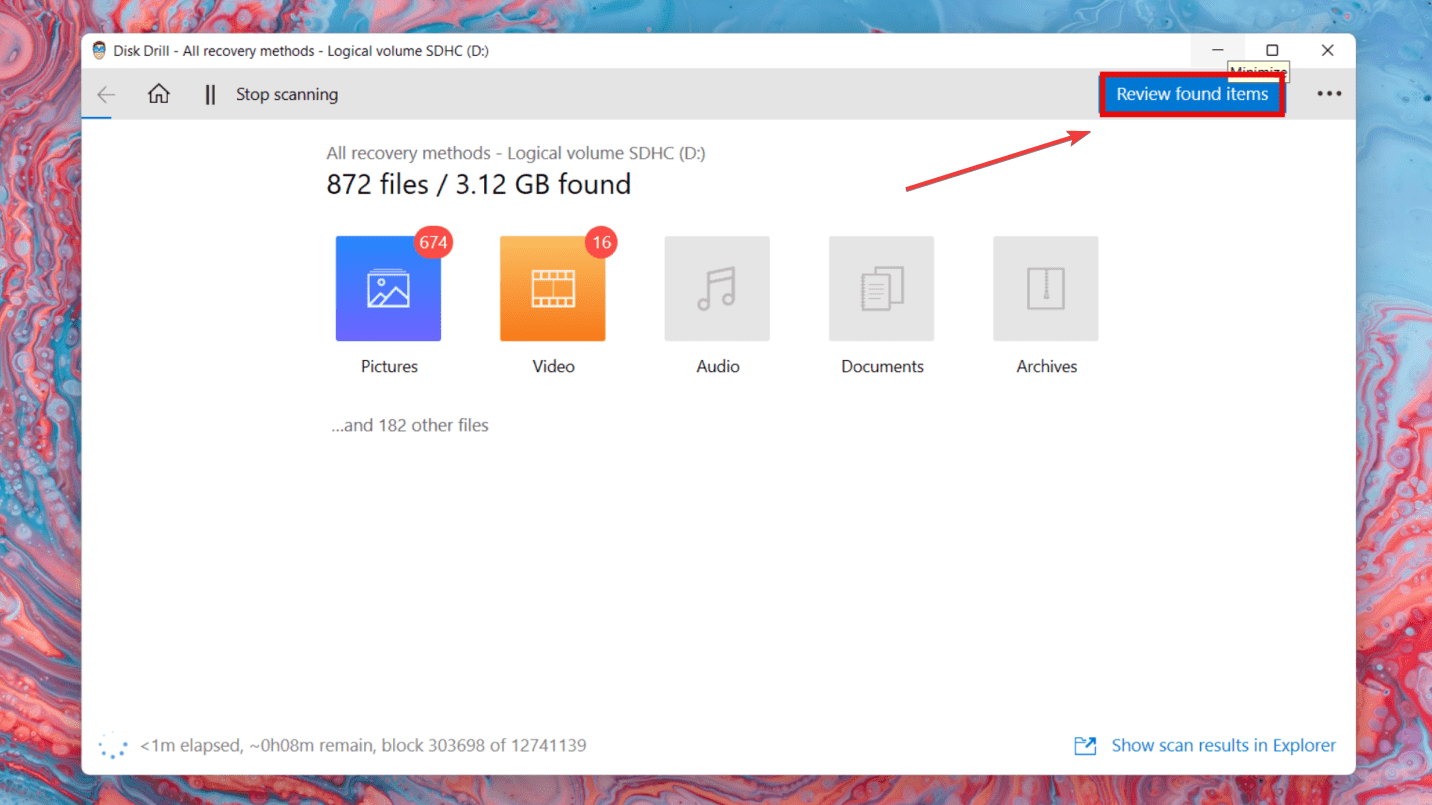1432x805 pixels.
Task: Click the Video label text
Action: click(553, 366)
